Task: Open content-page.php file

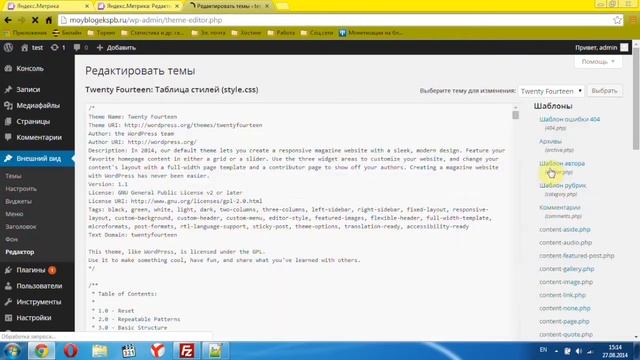Action: pos(564,321)
